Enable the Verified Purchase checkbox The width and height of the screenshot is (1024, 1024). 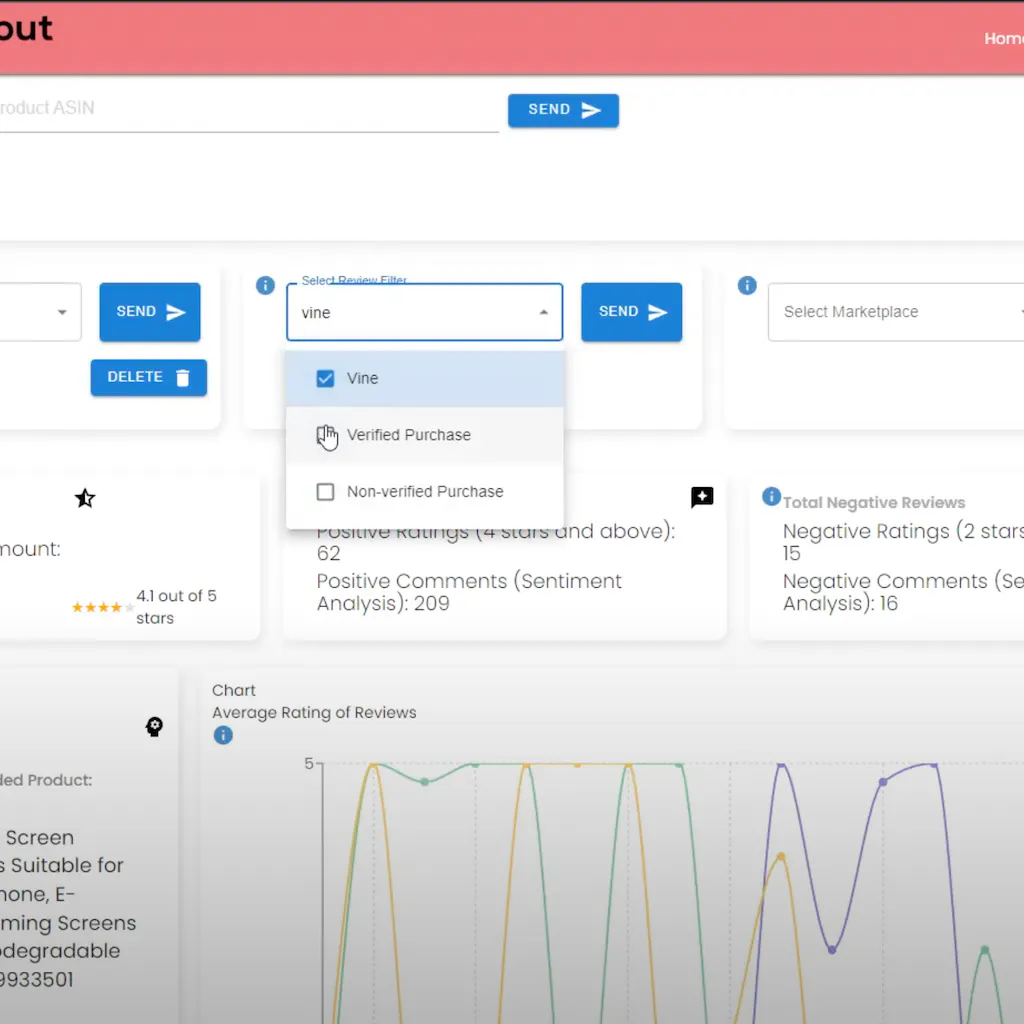(325, 435)
